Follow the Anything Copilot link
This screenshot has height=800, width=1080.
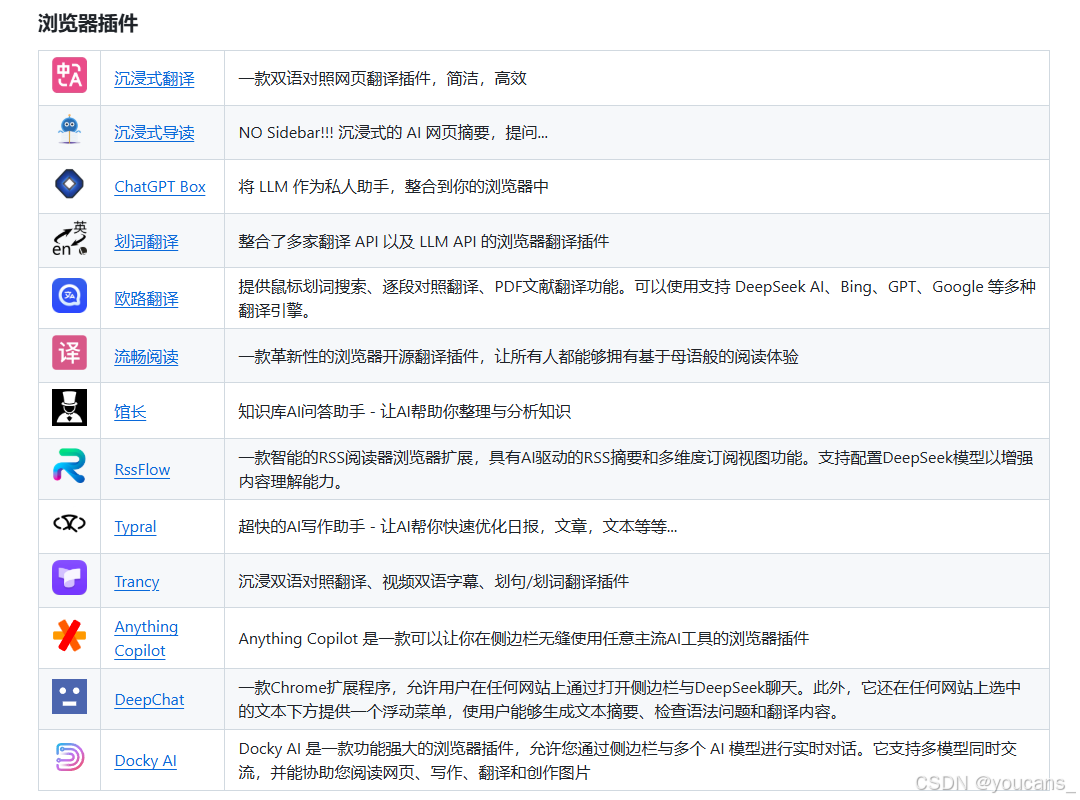point(146,639)
